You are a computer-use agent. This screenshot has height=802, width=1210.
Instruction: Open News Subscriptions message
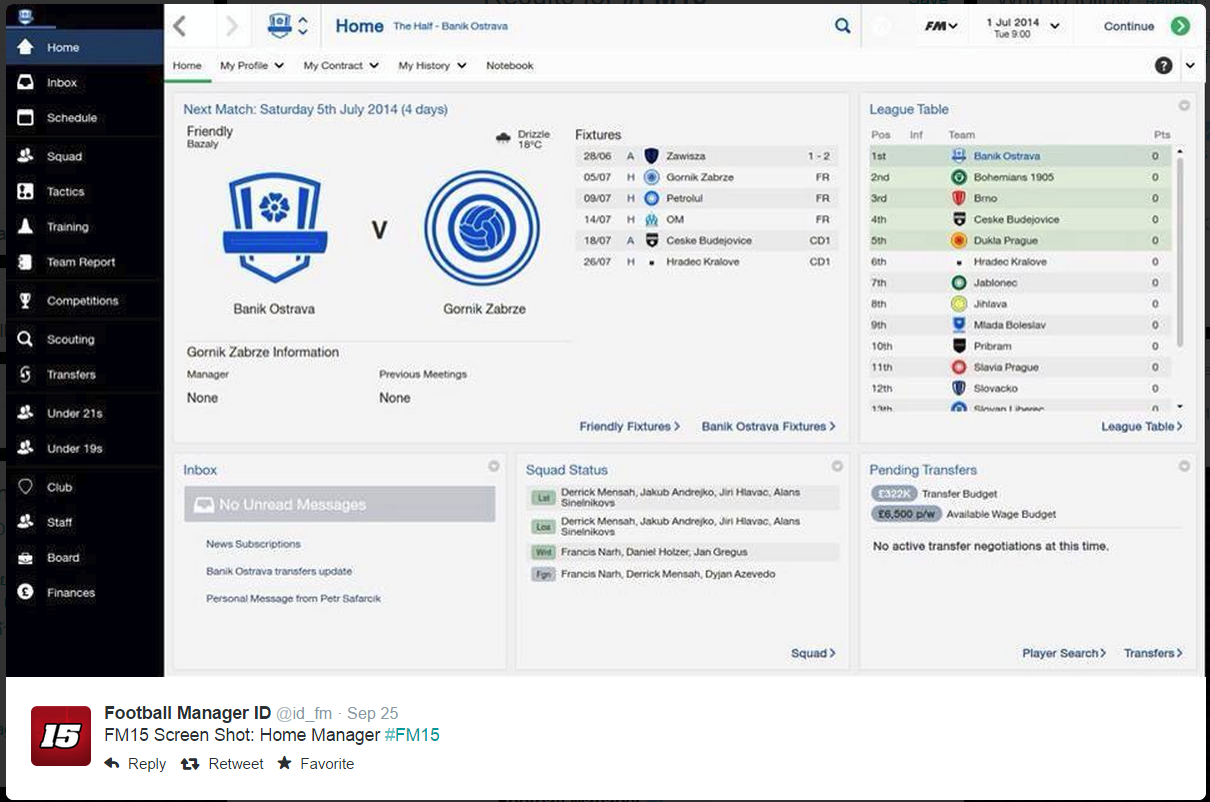pyautogui.click(x=253, y=544)
